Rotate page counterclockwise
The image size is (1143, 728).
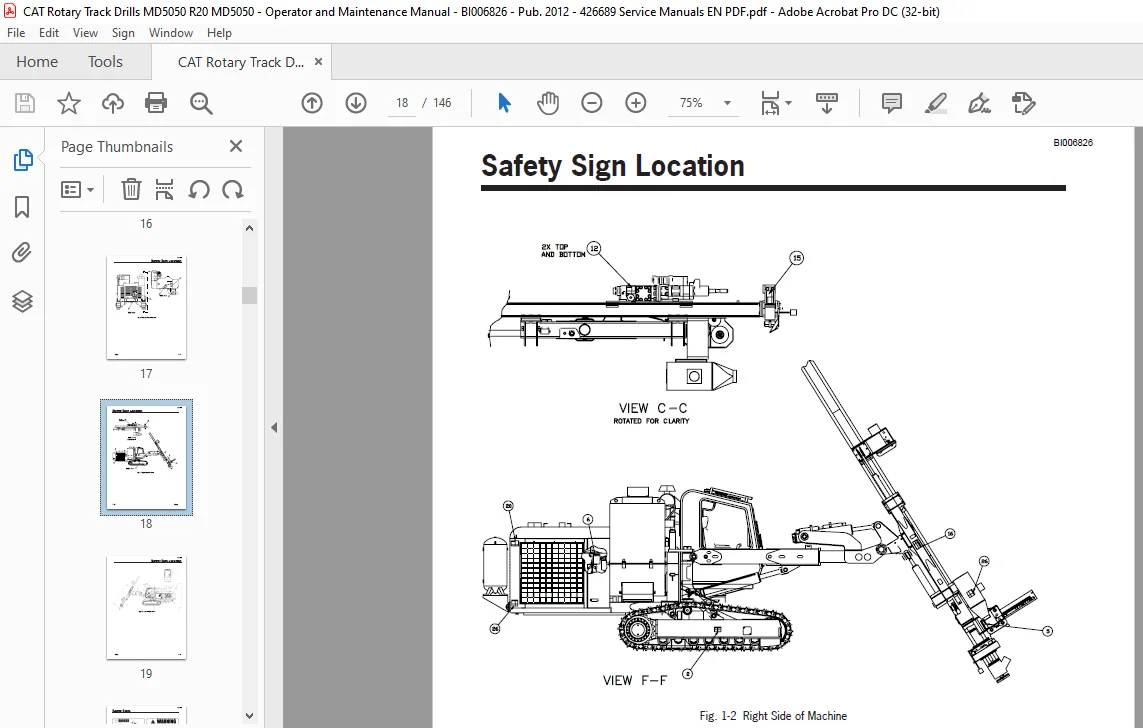pos(199,189)
